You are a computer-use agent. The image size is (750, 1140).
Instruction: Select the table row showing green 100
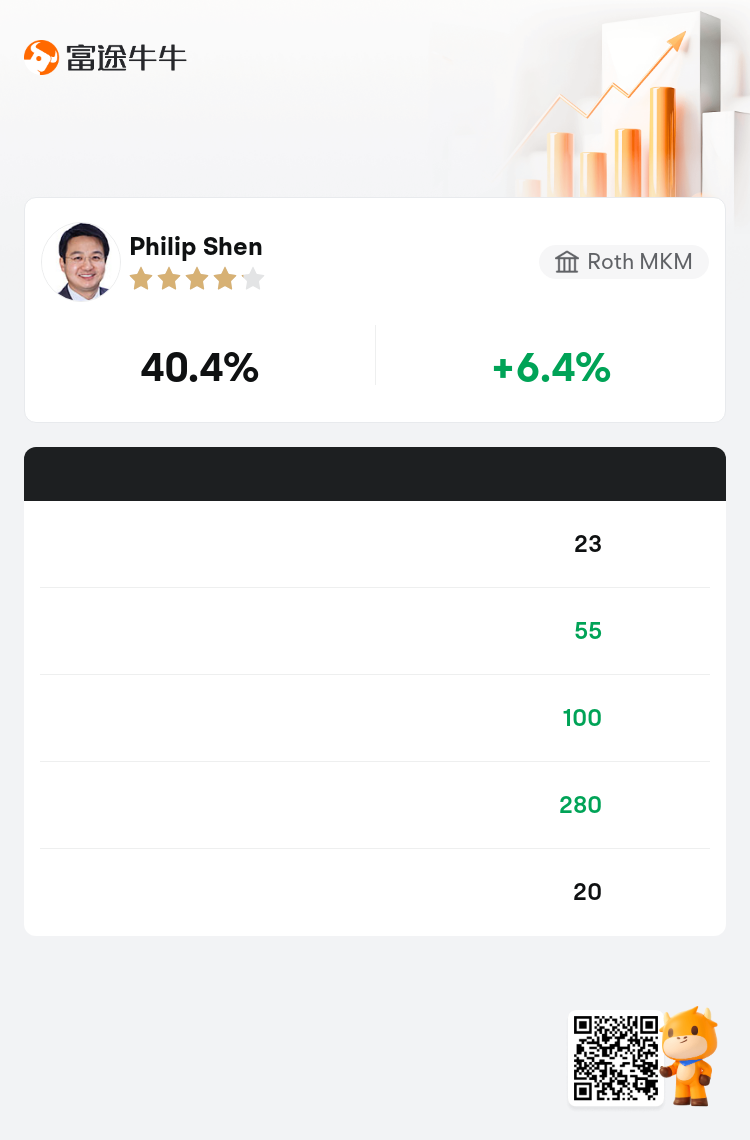pyautogui.click(x=375, y=718)
